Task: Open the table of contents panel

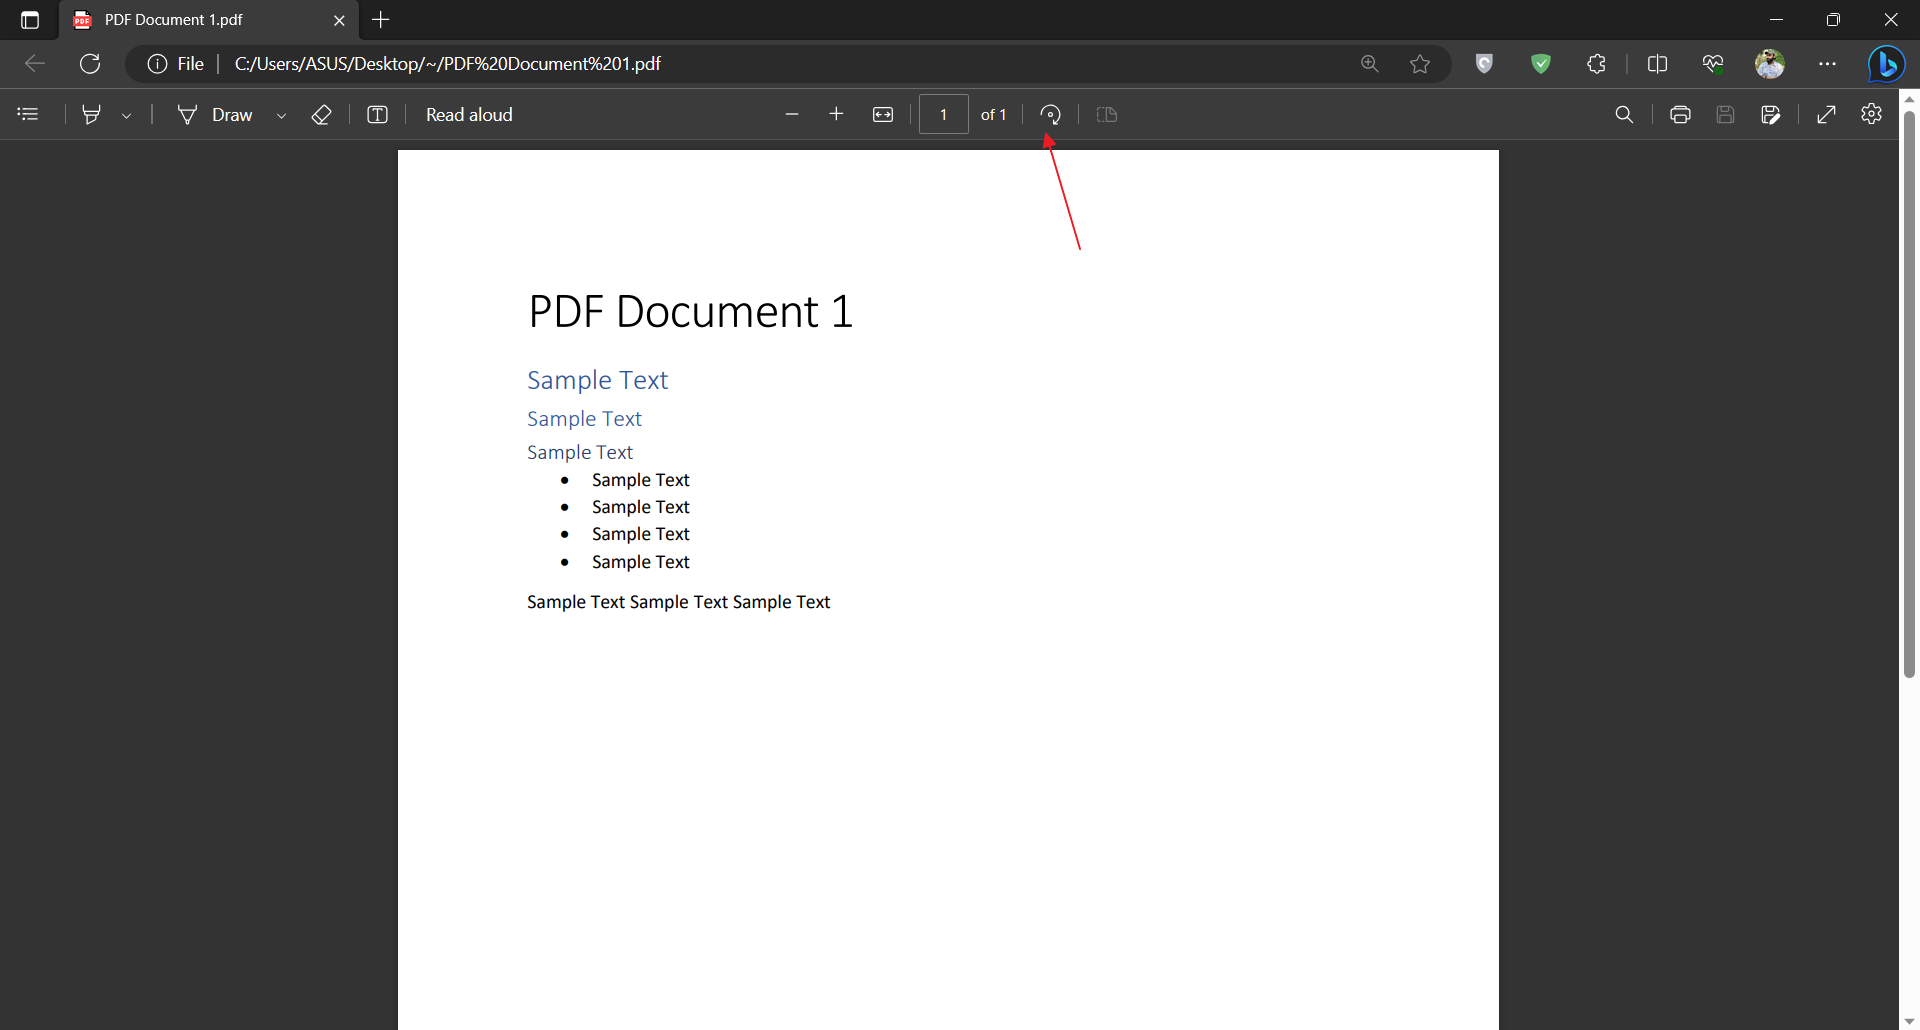Action: click(28, 115)
